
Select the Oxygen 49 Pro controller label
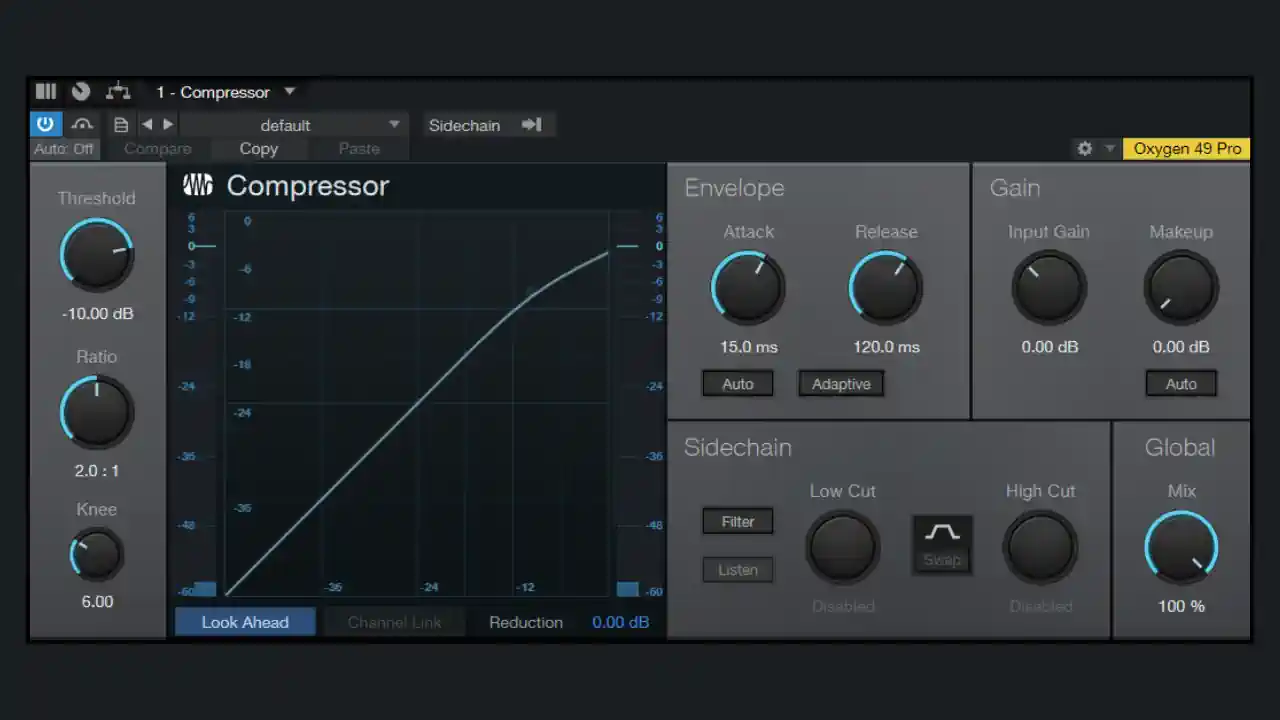coord(1186,149)
